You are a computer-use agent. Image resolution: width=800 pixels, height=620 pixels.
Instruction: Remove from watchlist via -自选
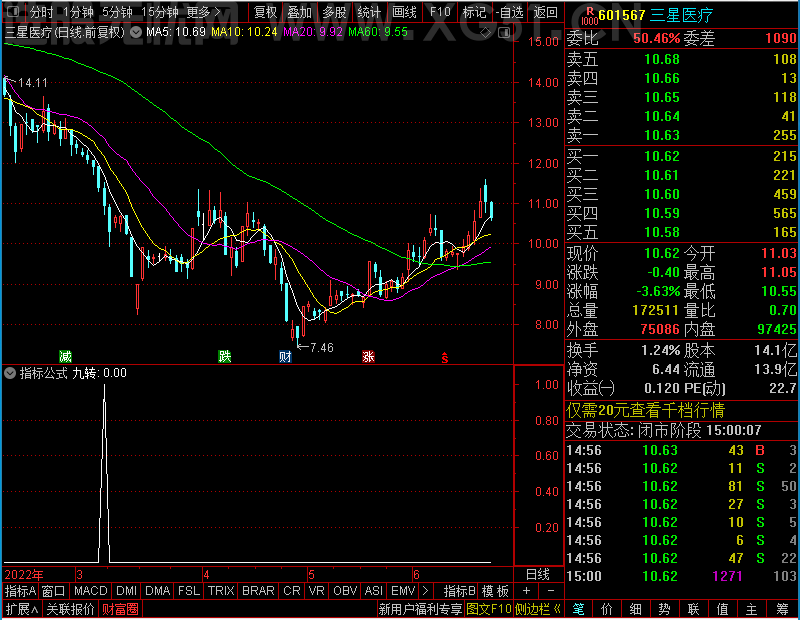click(x=509, y=12)
